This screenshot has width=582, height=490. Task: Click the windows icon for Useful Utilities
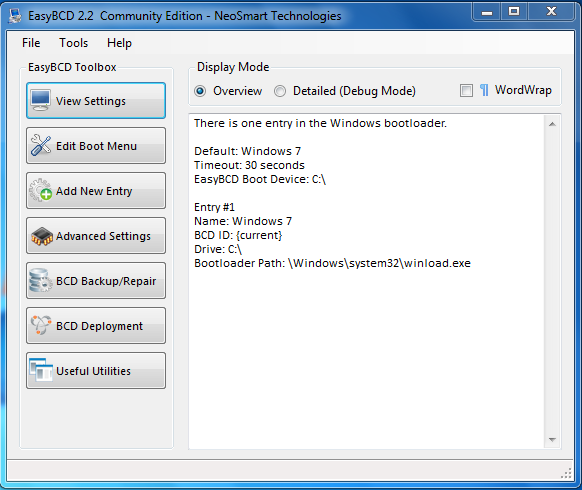[x=41, y=370]
